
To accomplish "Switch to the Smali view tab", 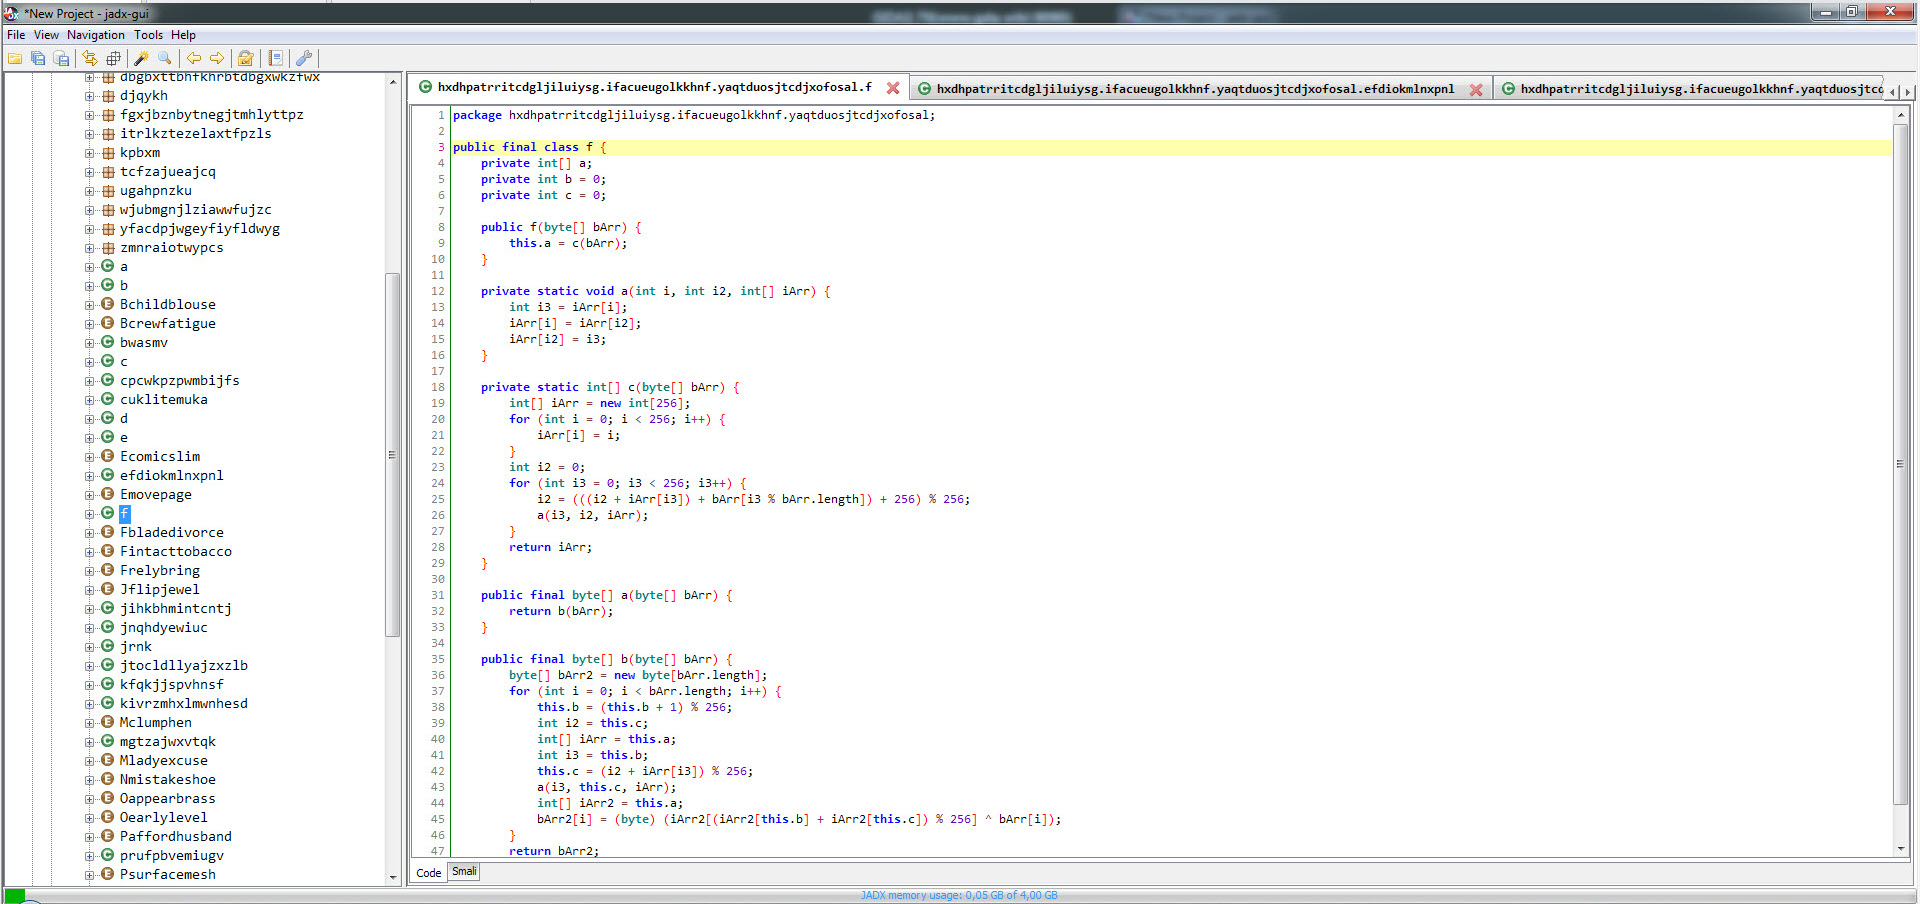I will [x=464, y=872].
